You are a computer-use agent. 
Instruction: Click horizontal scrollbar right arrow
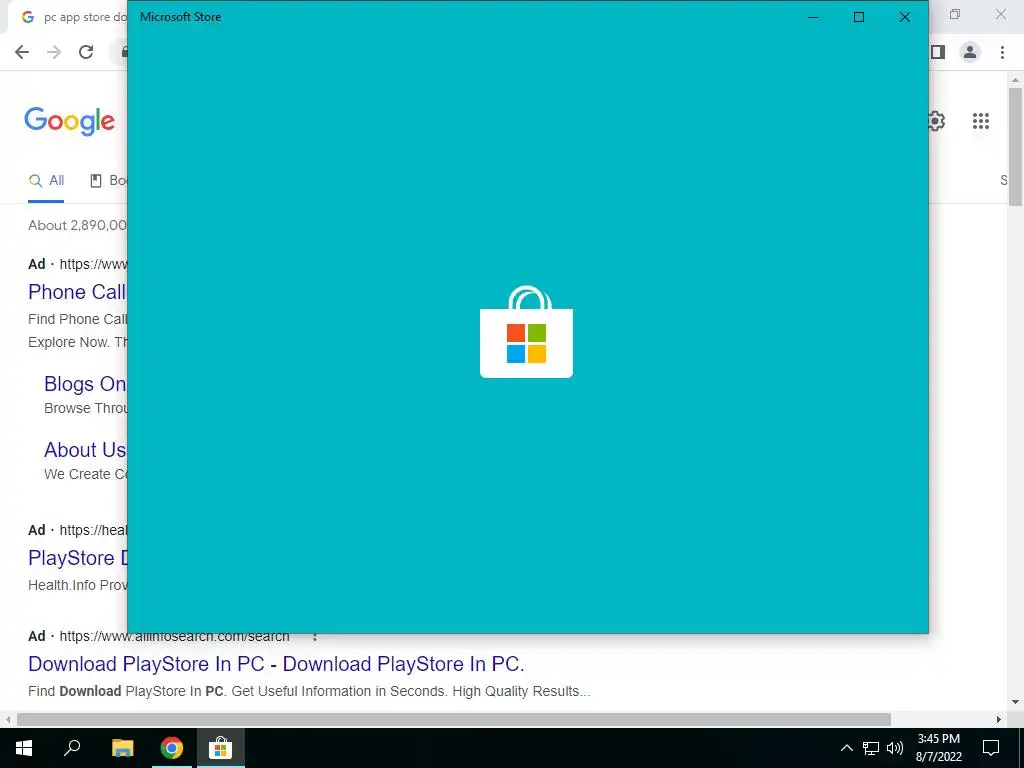coord(999,719)
